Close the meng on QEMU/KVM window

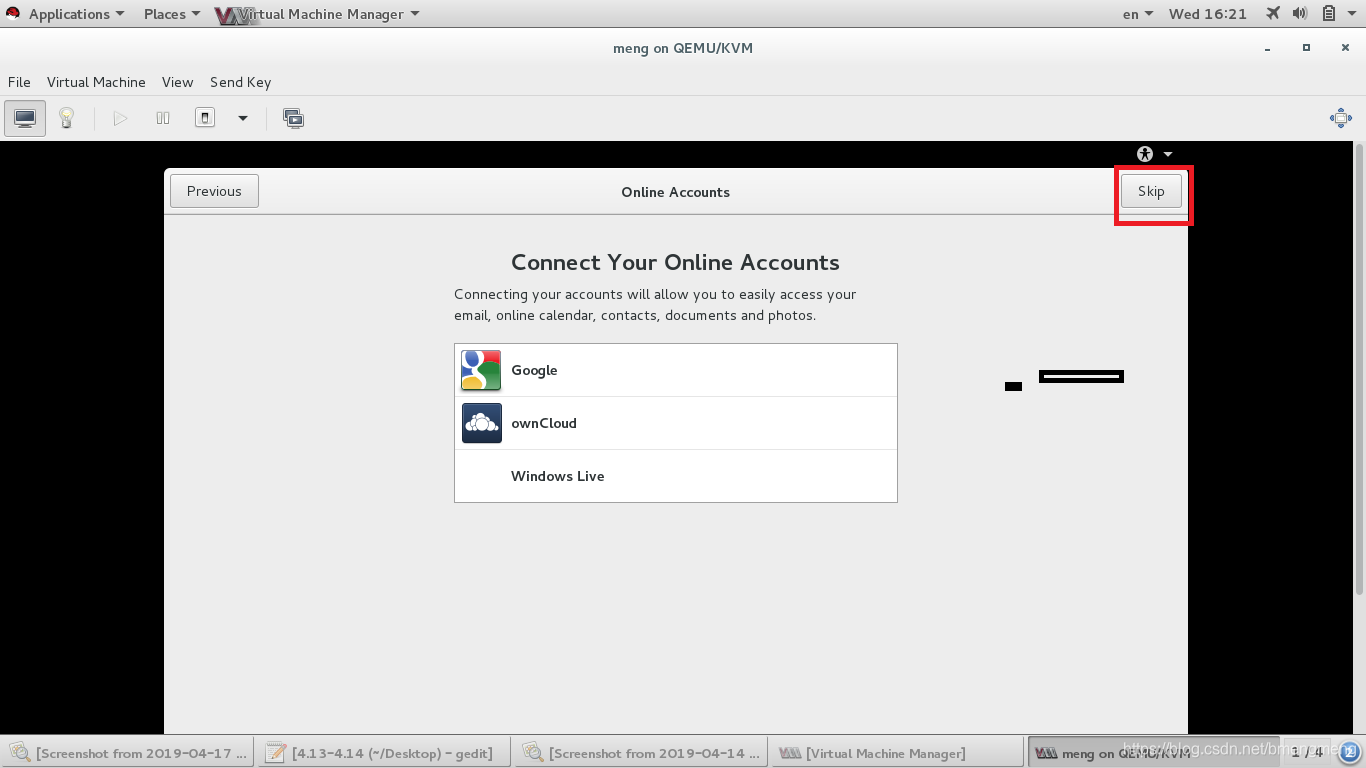pos(1343,48)
